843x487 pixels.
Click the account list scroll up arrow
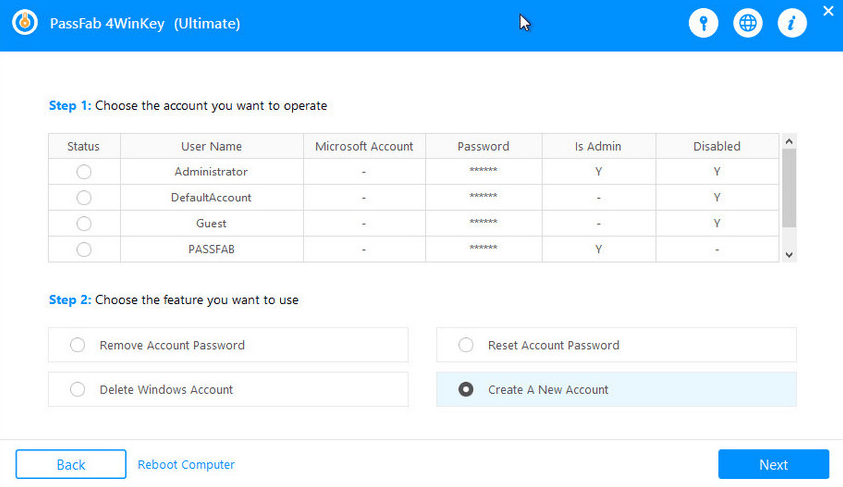tap(789, 141)
